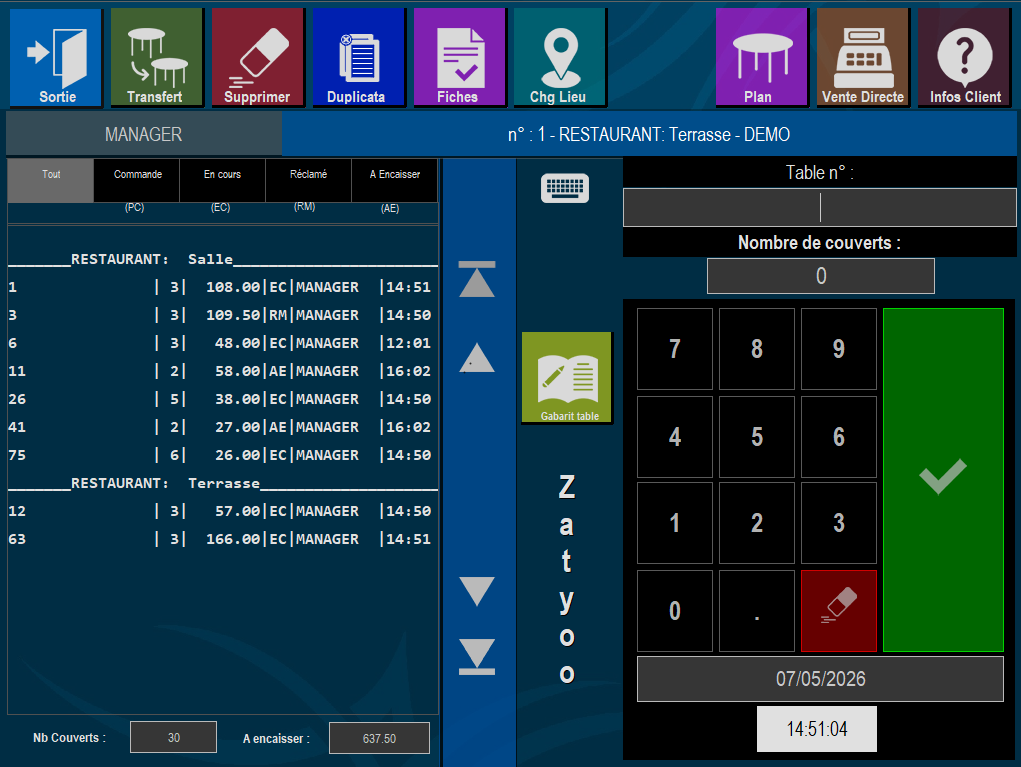Click Chg Lieu location icon
This screenshot has width=1021, height=767.
point(560,57)
